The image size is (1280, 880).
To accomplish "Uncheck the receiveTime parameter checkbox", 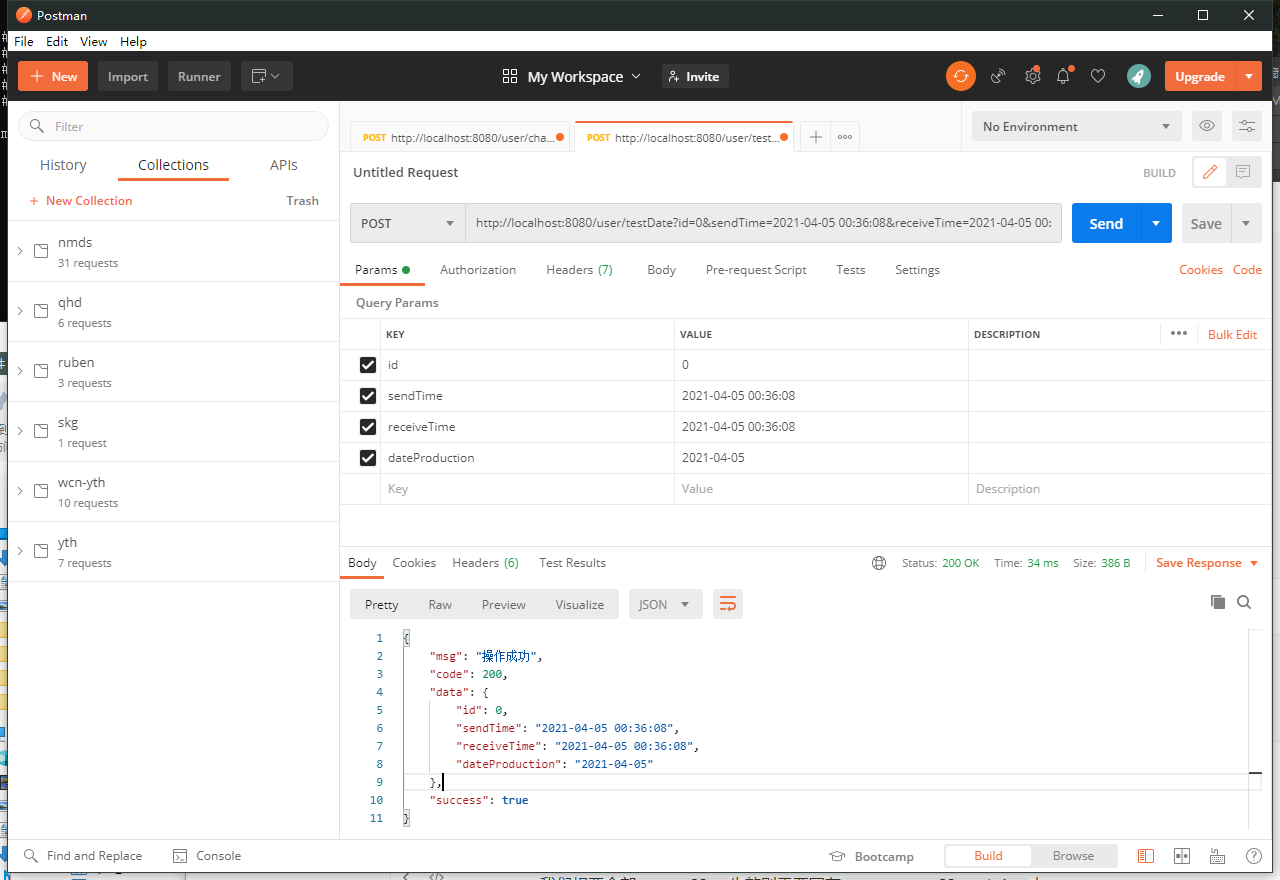I will click(368, 427).
